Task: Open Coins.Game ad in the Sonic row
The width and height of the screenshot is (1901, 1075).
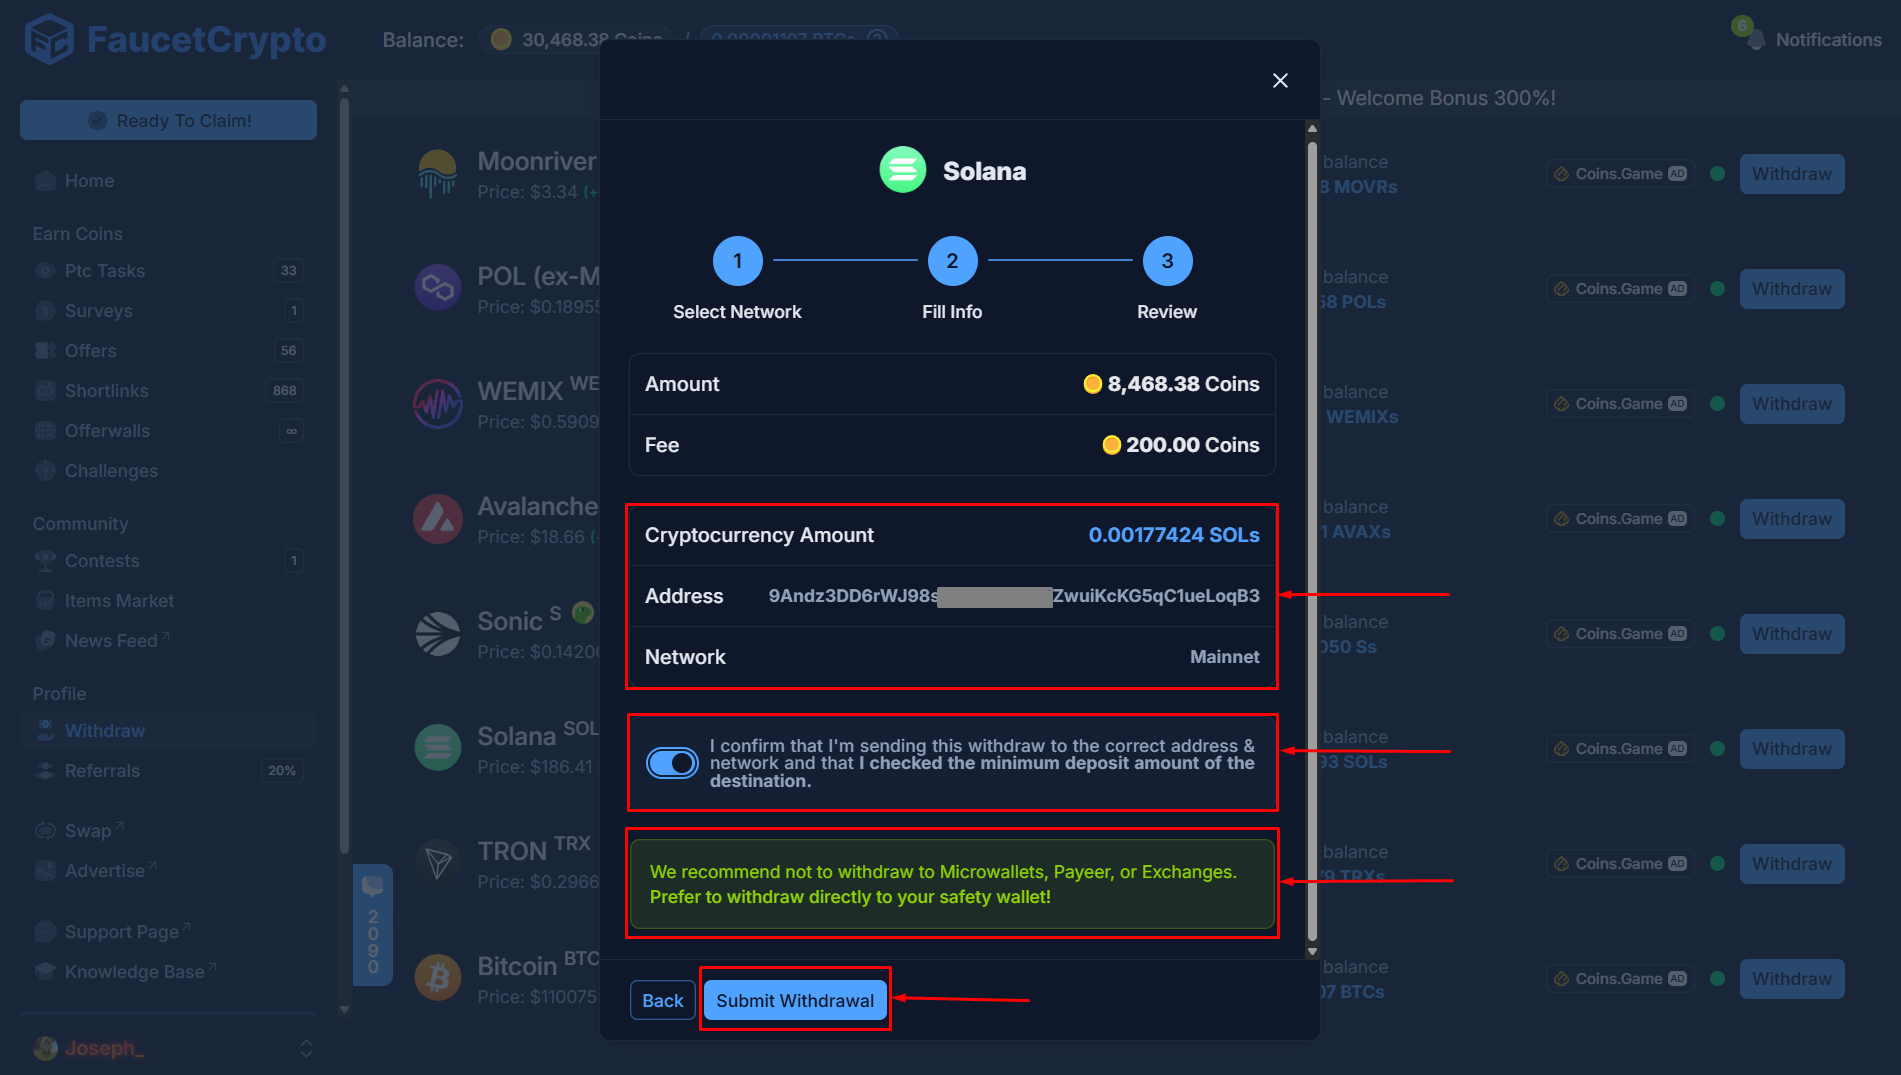Action: [x=1620, y=634]
